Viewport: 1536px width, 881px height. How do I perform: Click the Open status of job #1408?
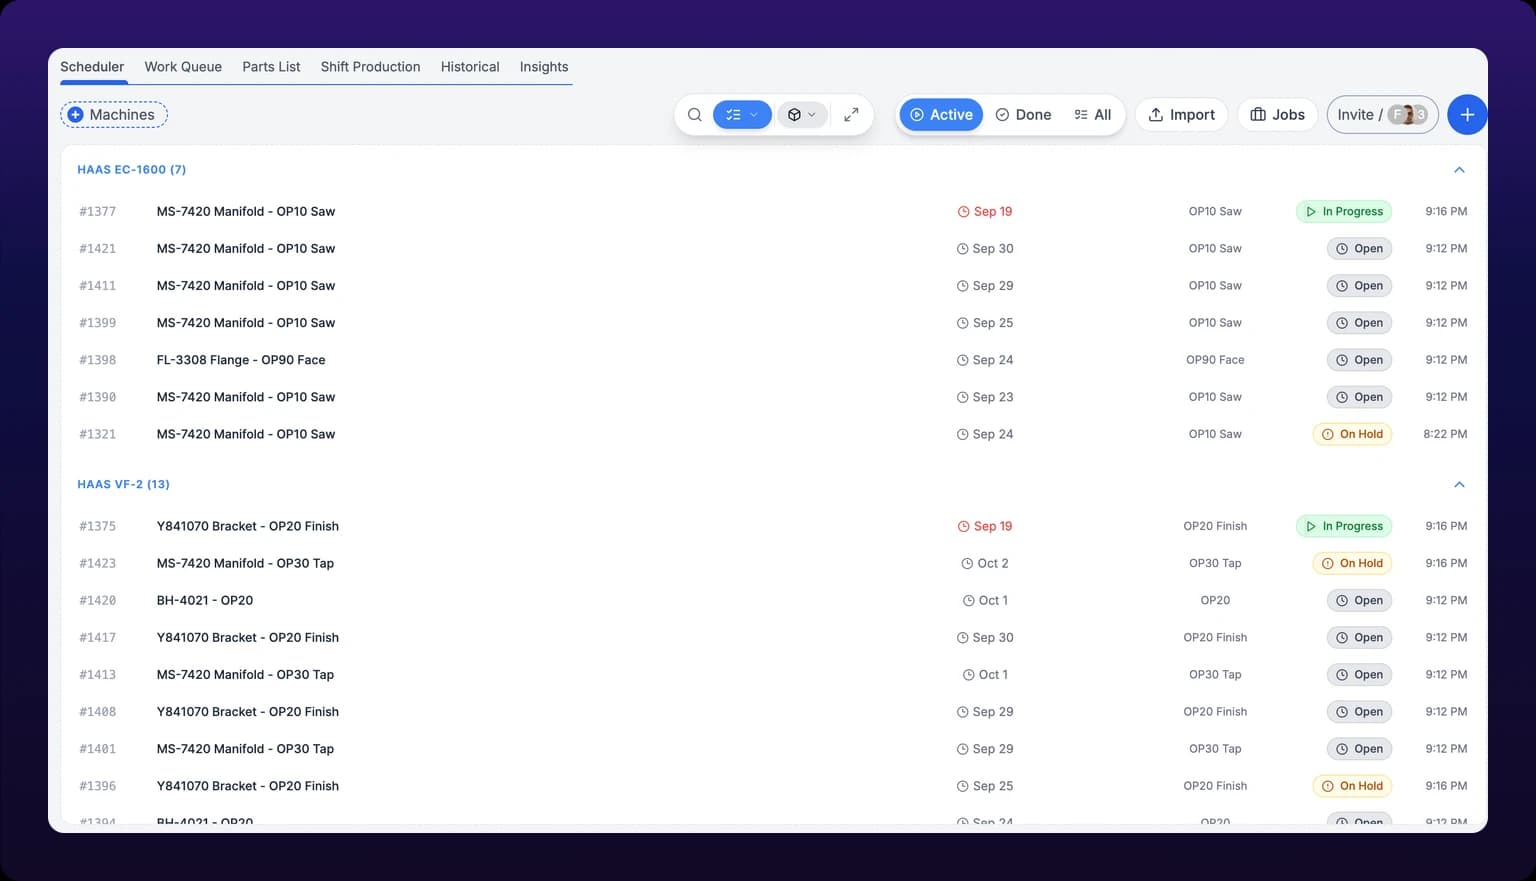pos(1359,712)
